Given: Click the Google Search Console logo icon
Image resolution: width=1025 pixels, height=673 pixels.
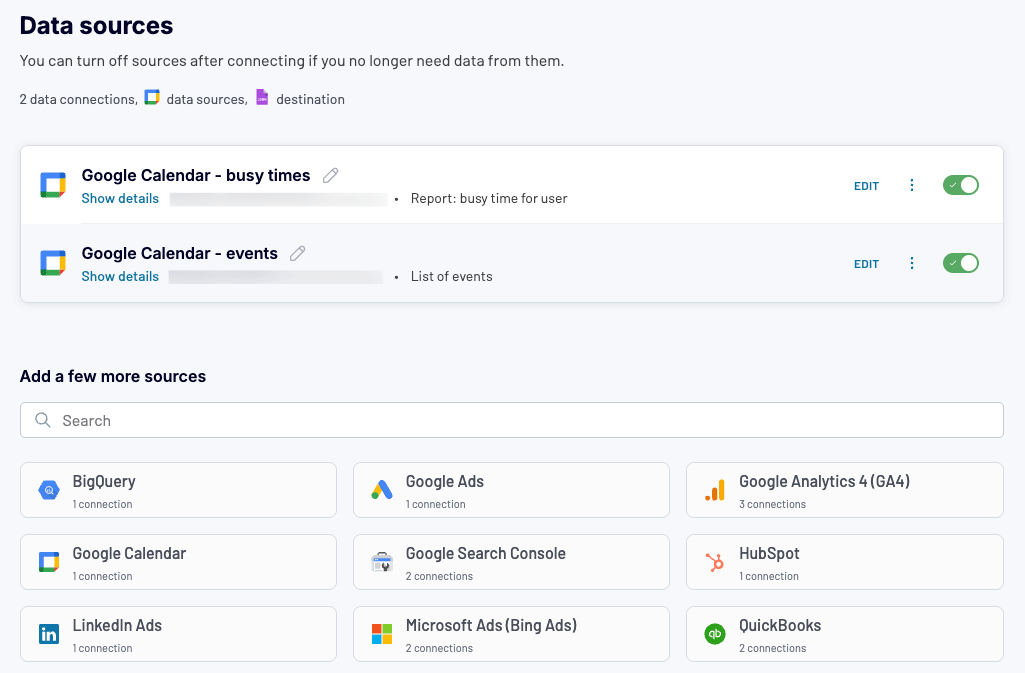Looking at the screenshot, I should tap(382, 562).
